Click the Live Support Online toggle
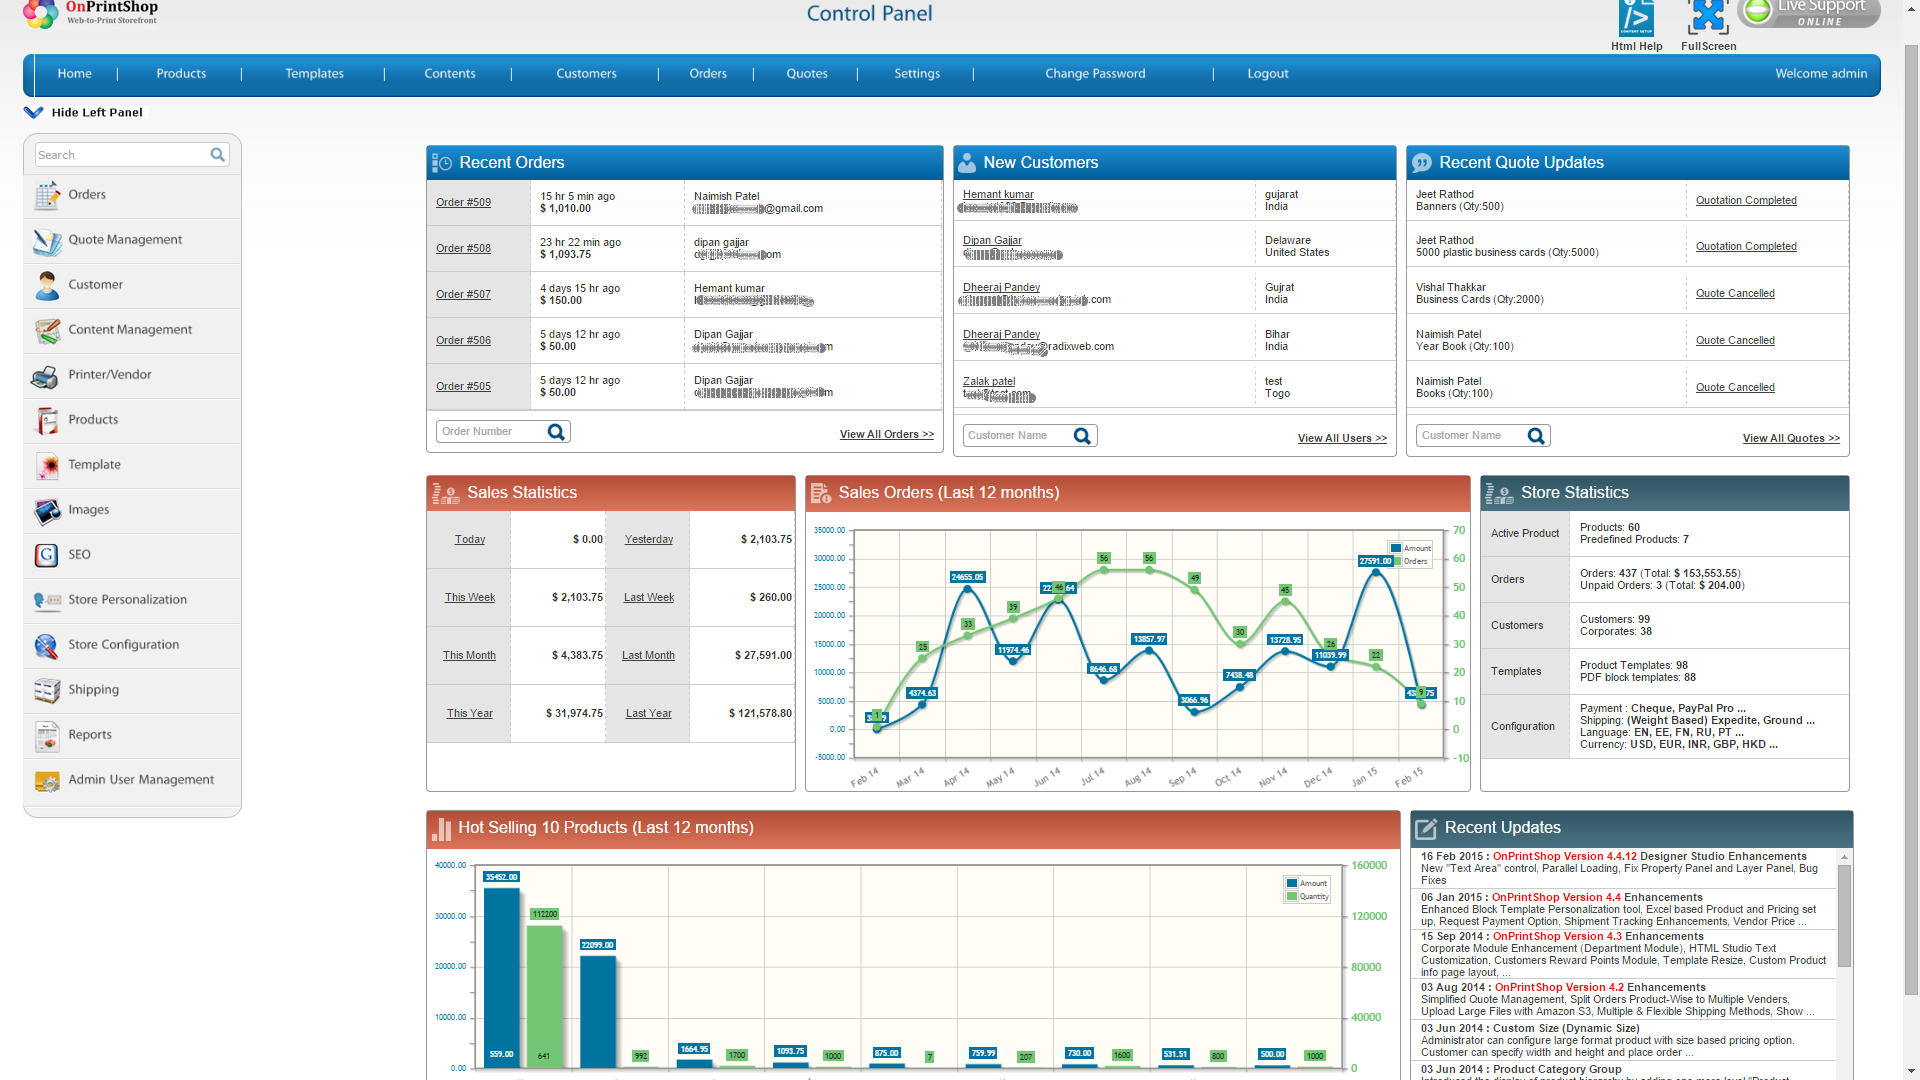 (1808, 13)
